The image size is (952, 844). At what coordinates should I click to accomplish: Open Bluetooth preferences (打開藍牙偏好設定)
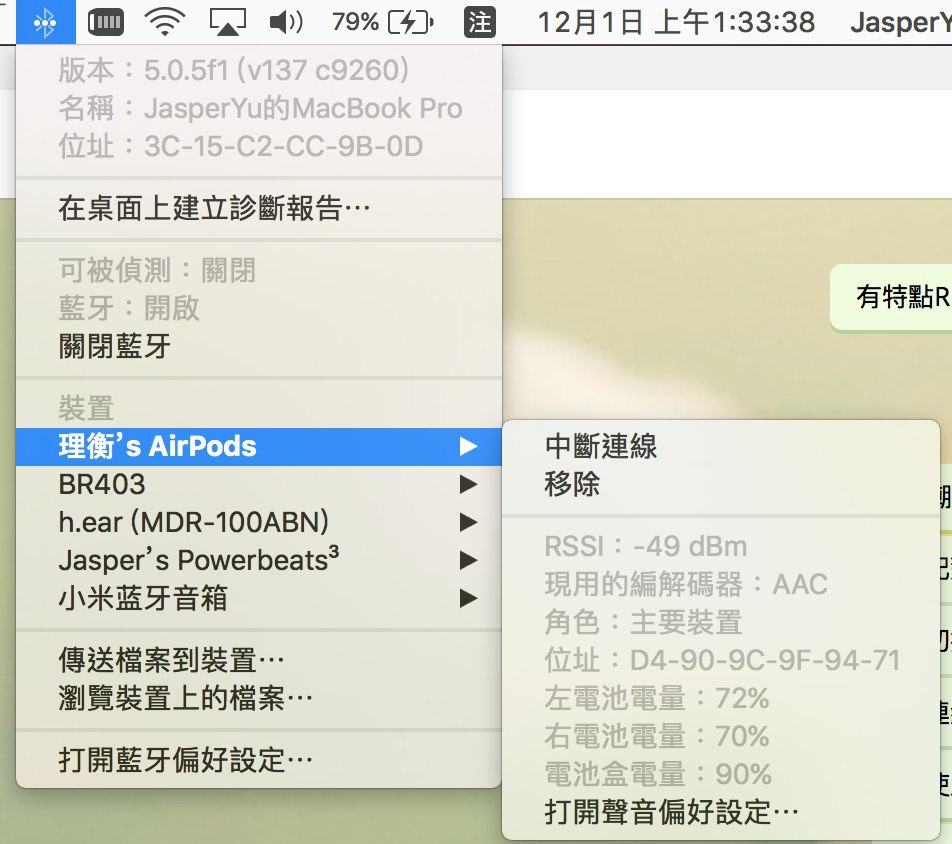[x=259, y=760]
